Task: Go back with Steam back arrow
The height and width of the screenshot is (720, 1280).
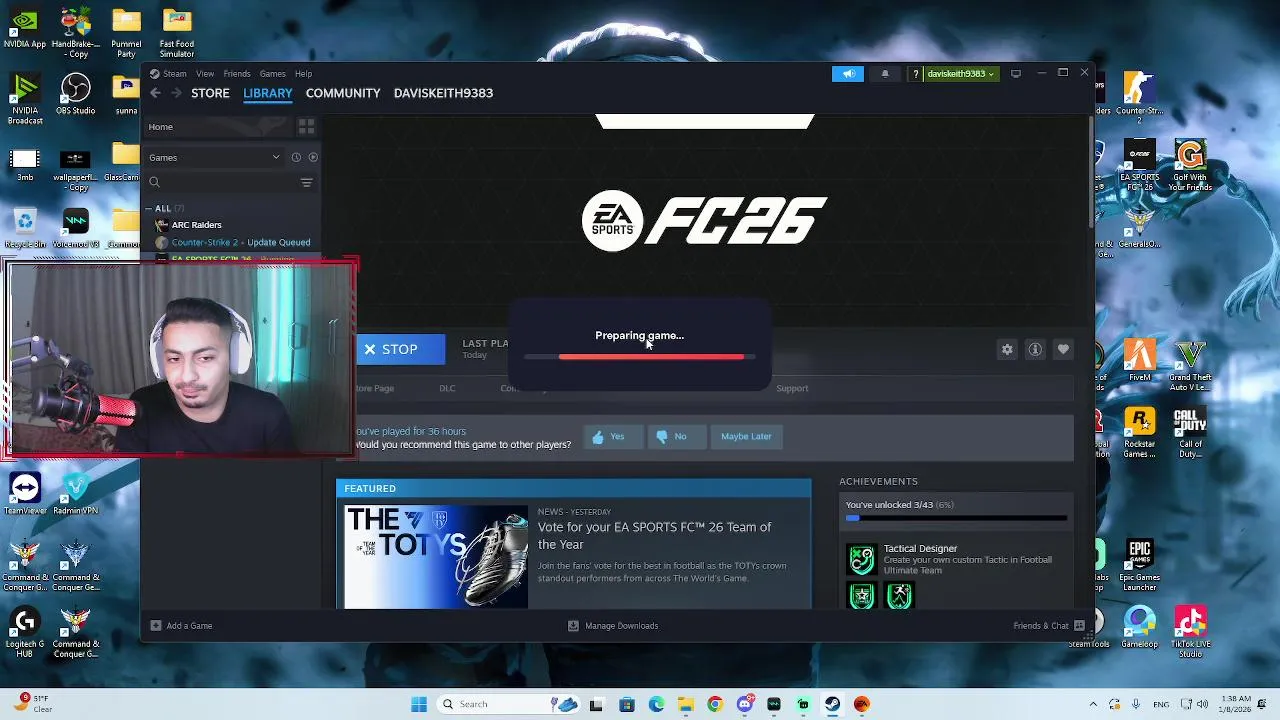Action: [155, 93]
